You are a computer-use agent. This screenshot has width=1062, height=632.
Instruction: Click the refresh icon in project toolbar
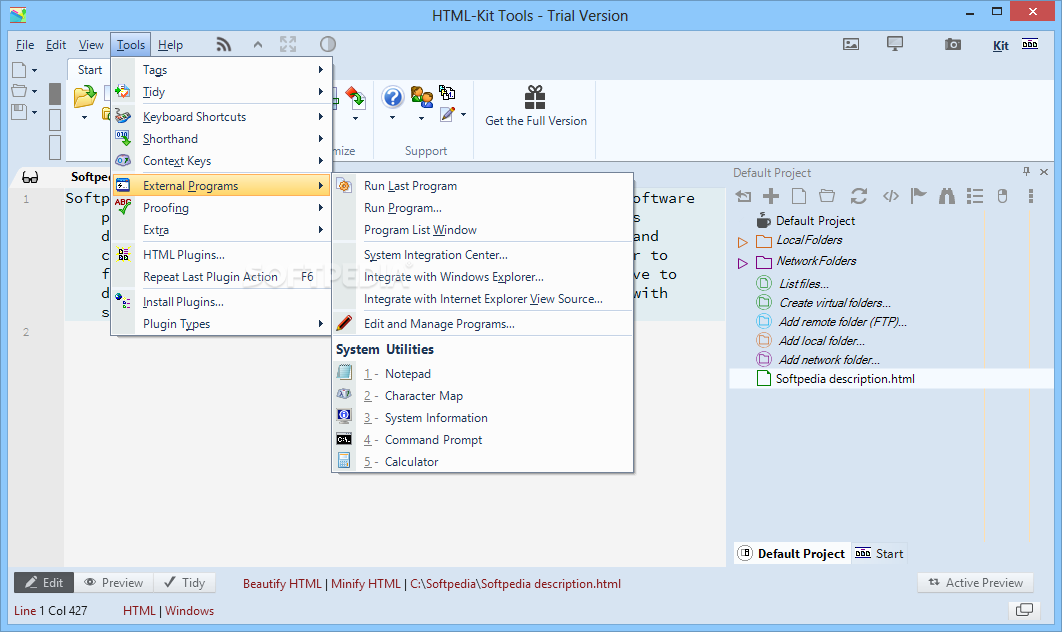pos(859,196)
